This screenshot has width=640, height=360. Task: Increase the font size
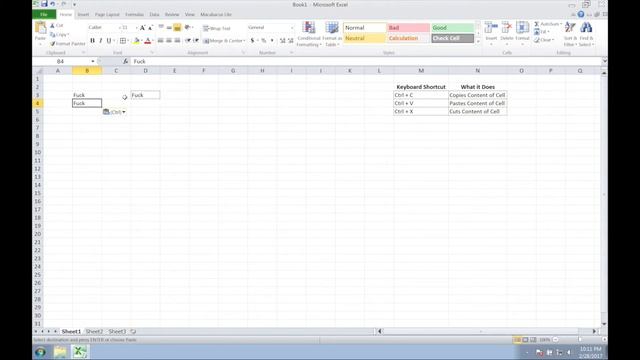(x=142, y=28)
